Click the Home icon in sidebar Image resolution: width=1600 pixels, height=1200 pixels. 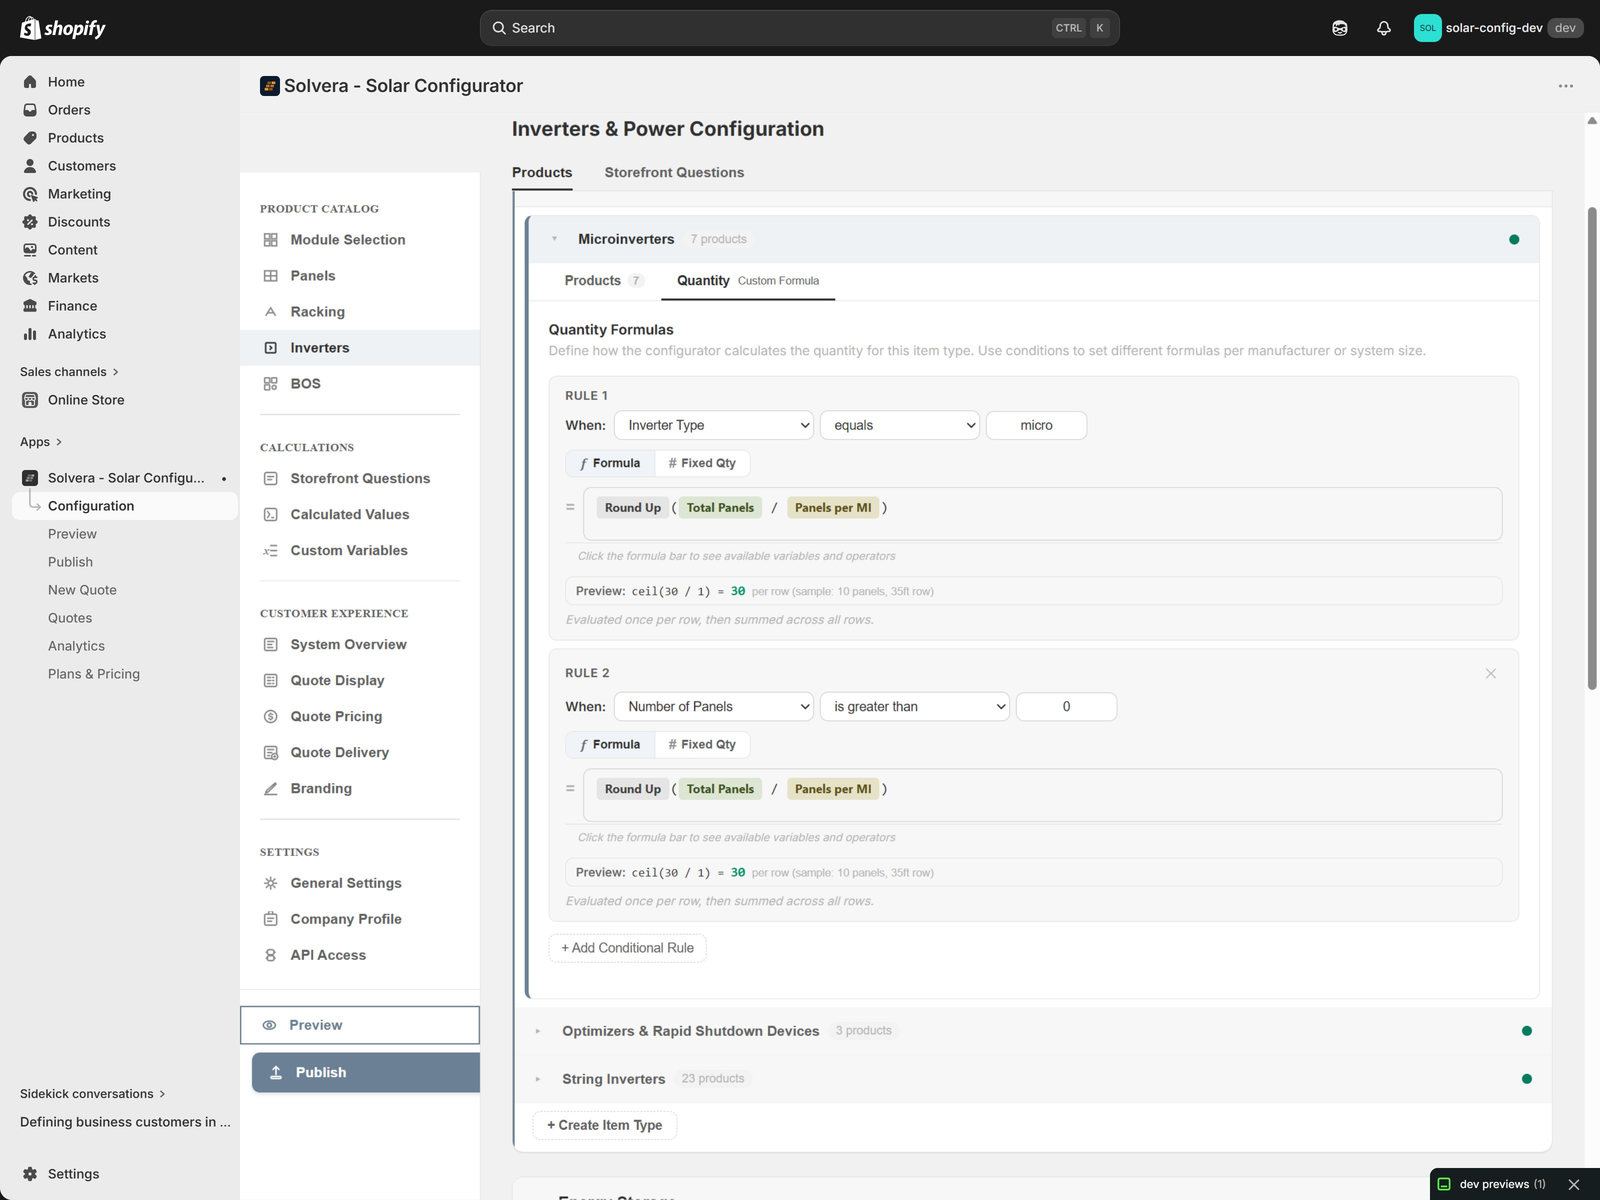point(30,82)
